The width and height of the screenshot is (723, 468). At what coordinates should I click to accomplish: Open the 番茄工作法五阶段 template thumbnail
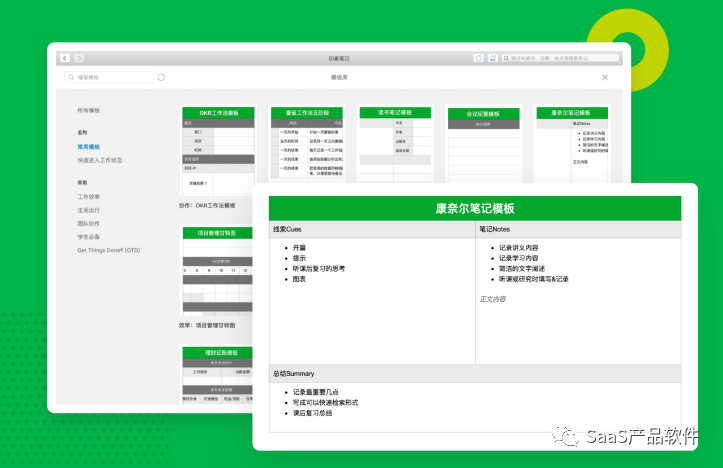[x=307, y=143]
